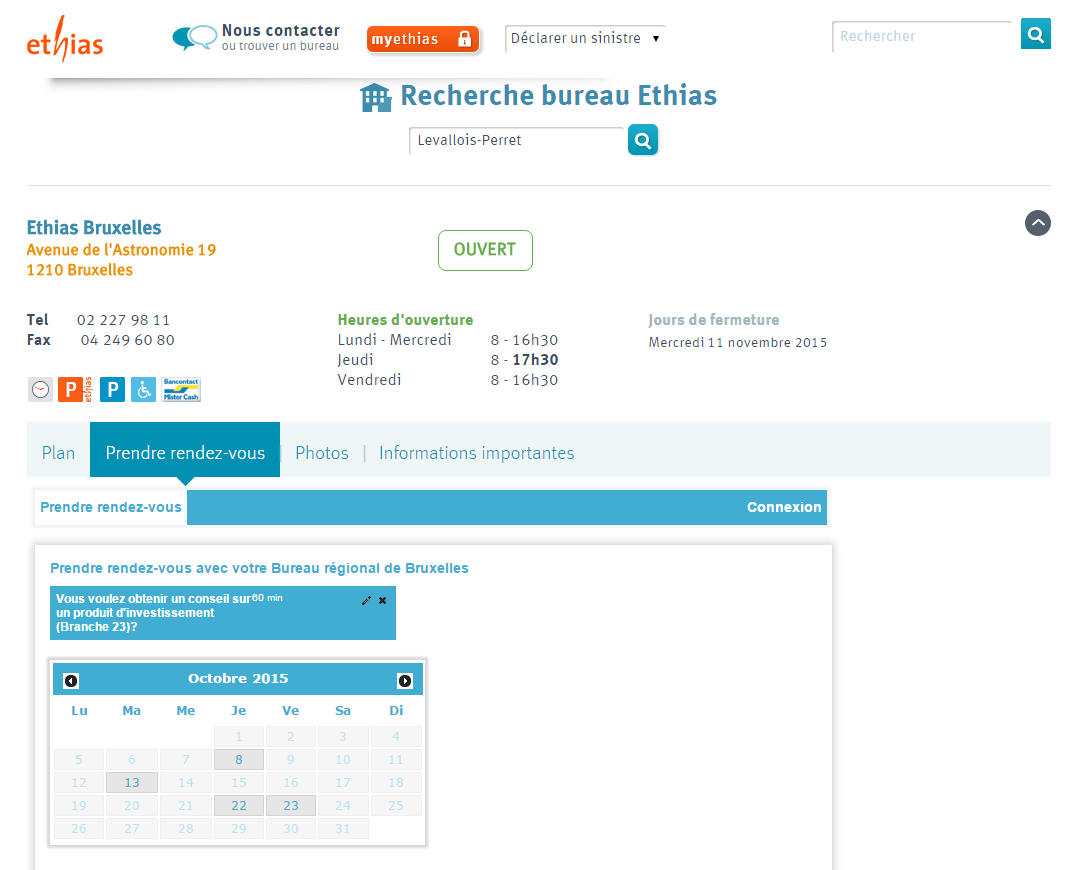Click the top site search magnifier button
This screenshot has width=1083, height=870.
(x=1035, y=34)
